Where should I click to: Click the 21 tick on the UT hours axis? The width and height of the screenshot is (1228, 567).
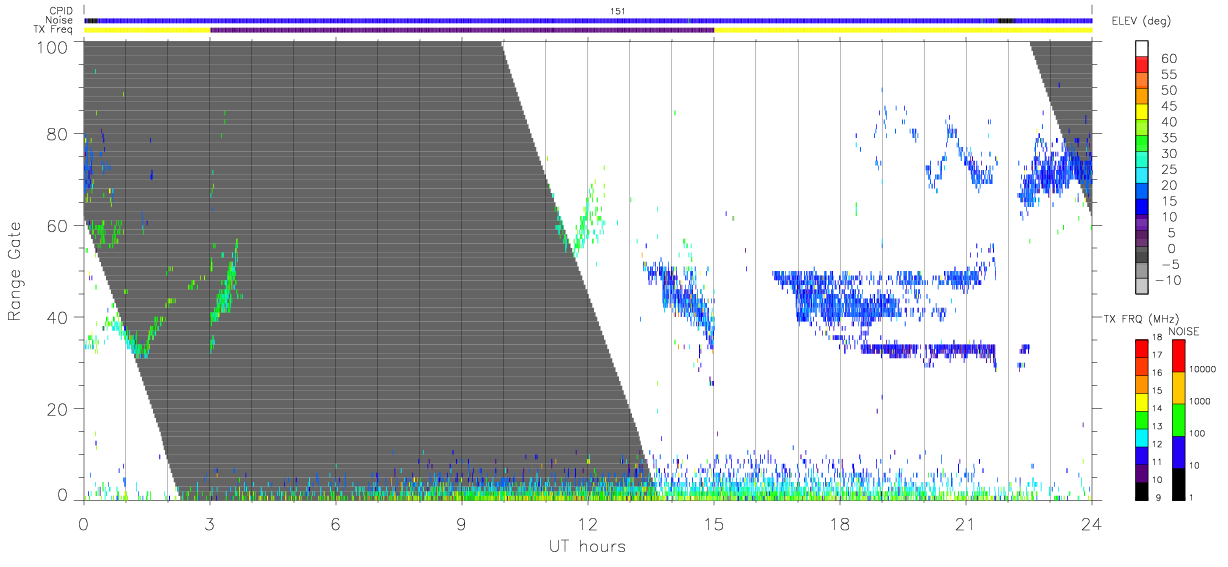click(966, 523)
